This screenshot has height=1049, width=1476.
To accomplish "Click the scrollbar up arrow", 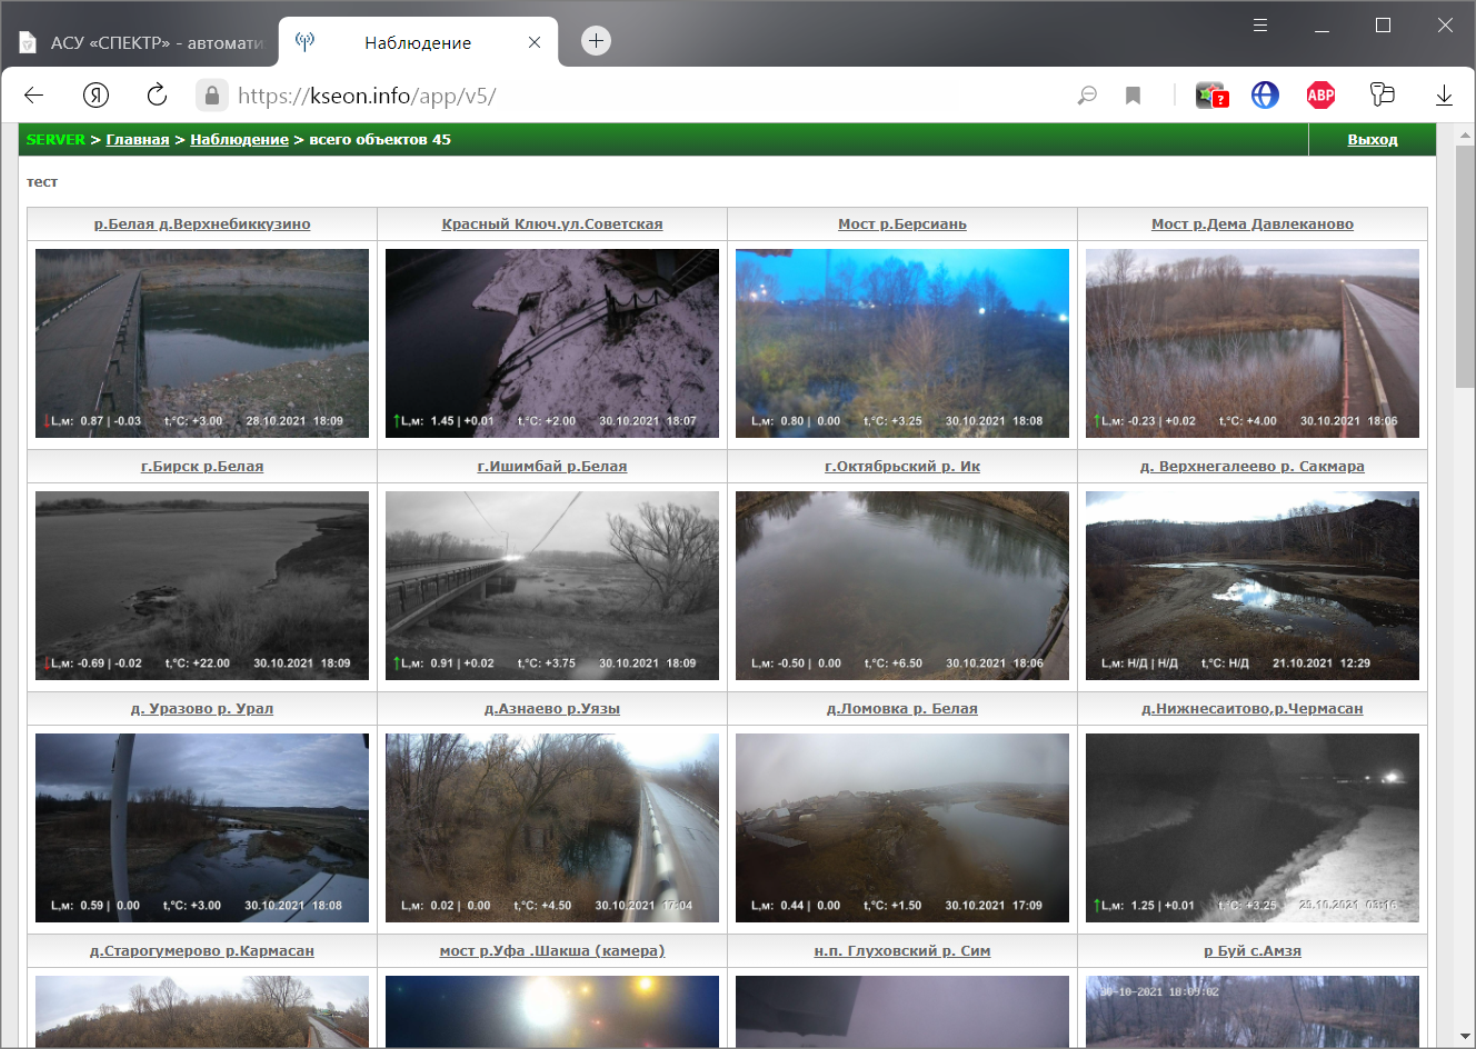I will [x=1465, y=134].
